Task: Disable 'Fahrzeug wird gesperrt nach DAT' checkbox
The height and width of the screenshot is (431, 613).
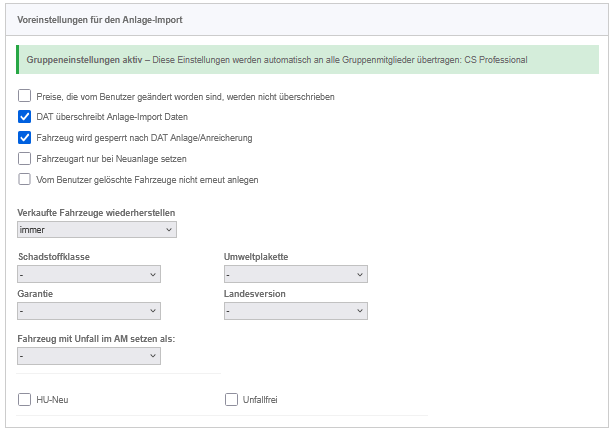Action: (x=25, y=138)
